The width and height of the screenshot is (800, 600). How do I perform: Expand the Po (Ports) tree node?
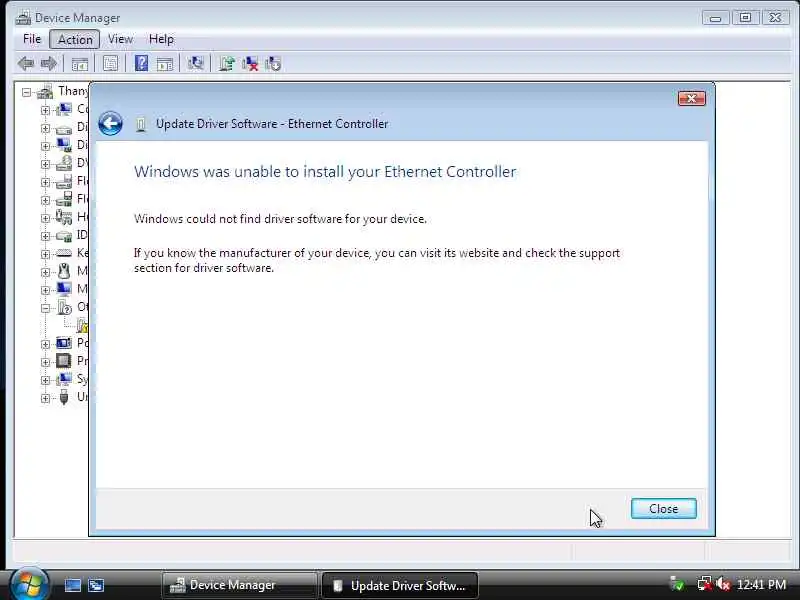45,344
